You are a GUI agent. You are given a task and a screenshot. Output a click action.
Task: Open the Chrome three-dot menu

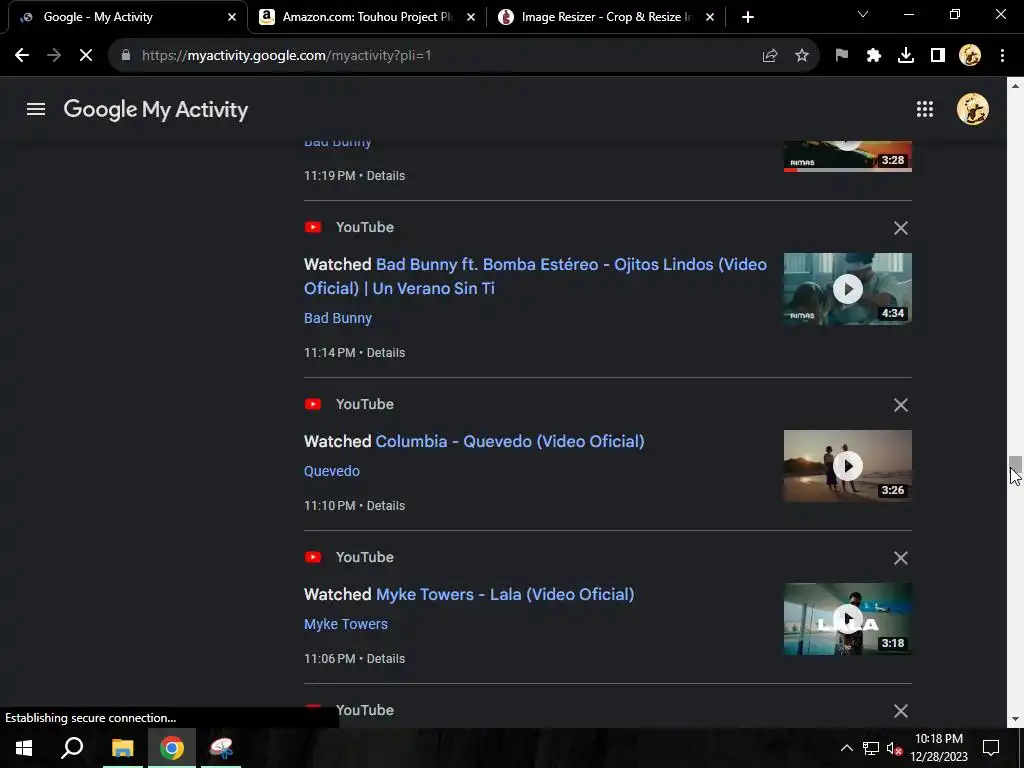point(1002,56)
